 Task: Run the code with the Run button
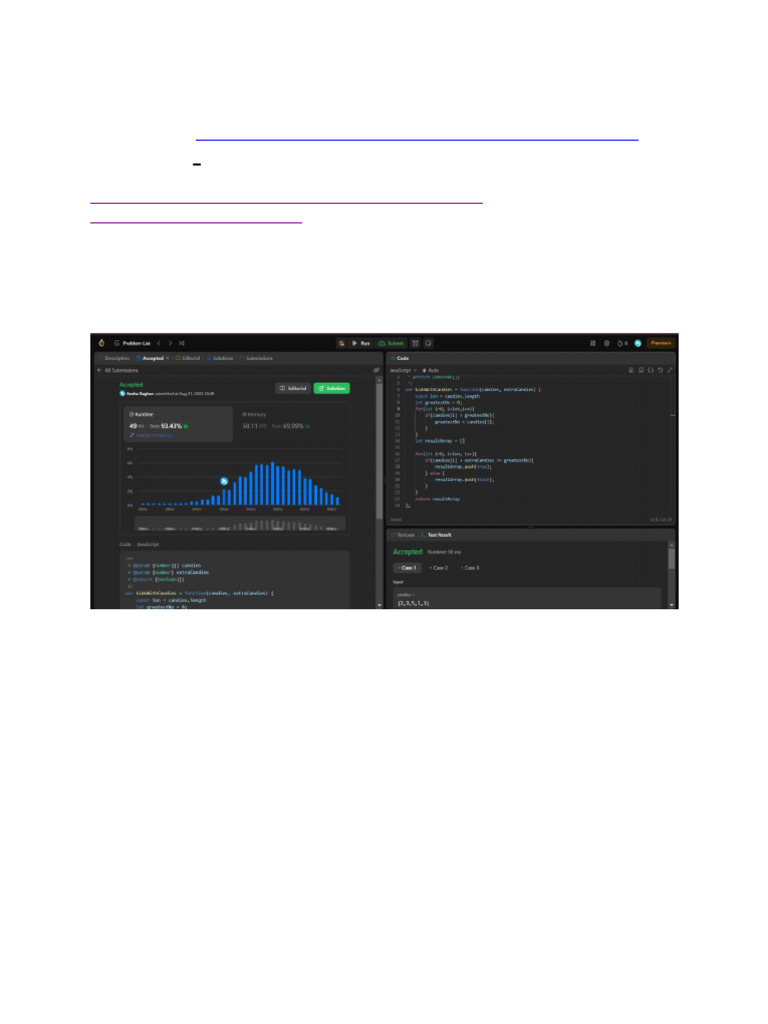(x=361, y=343)
